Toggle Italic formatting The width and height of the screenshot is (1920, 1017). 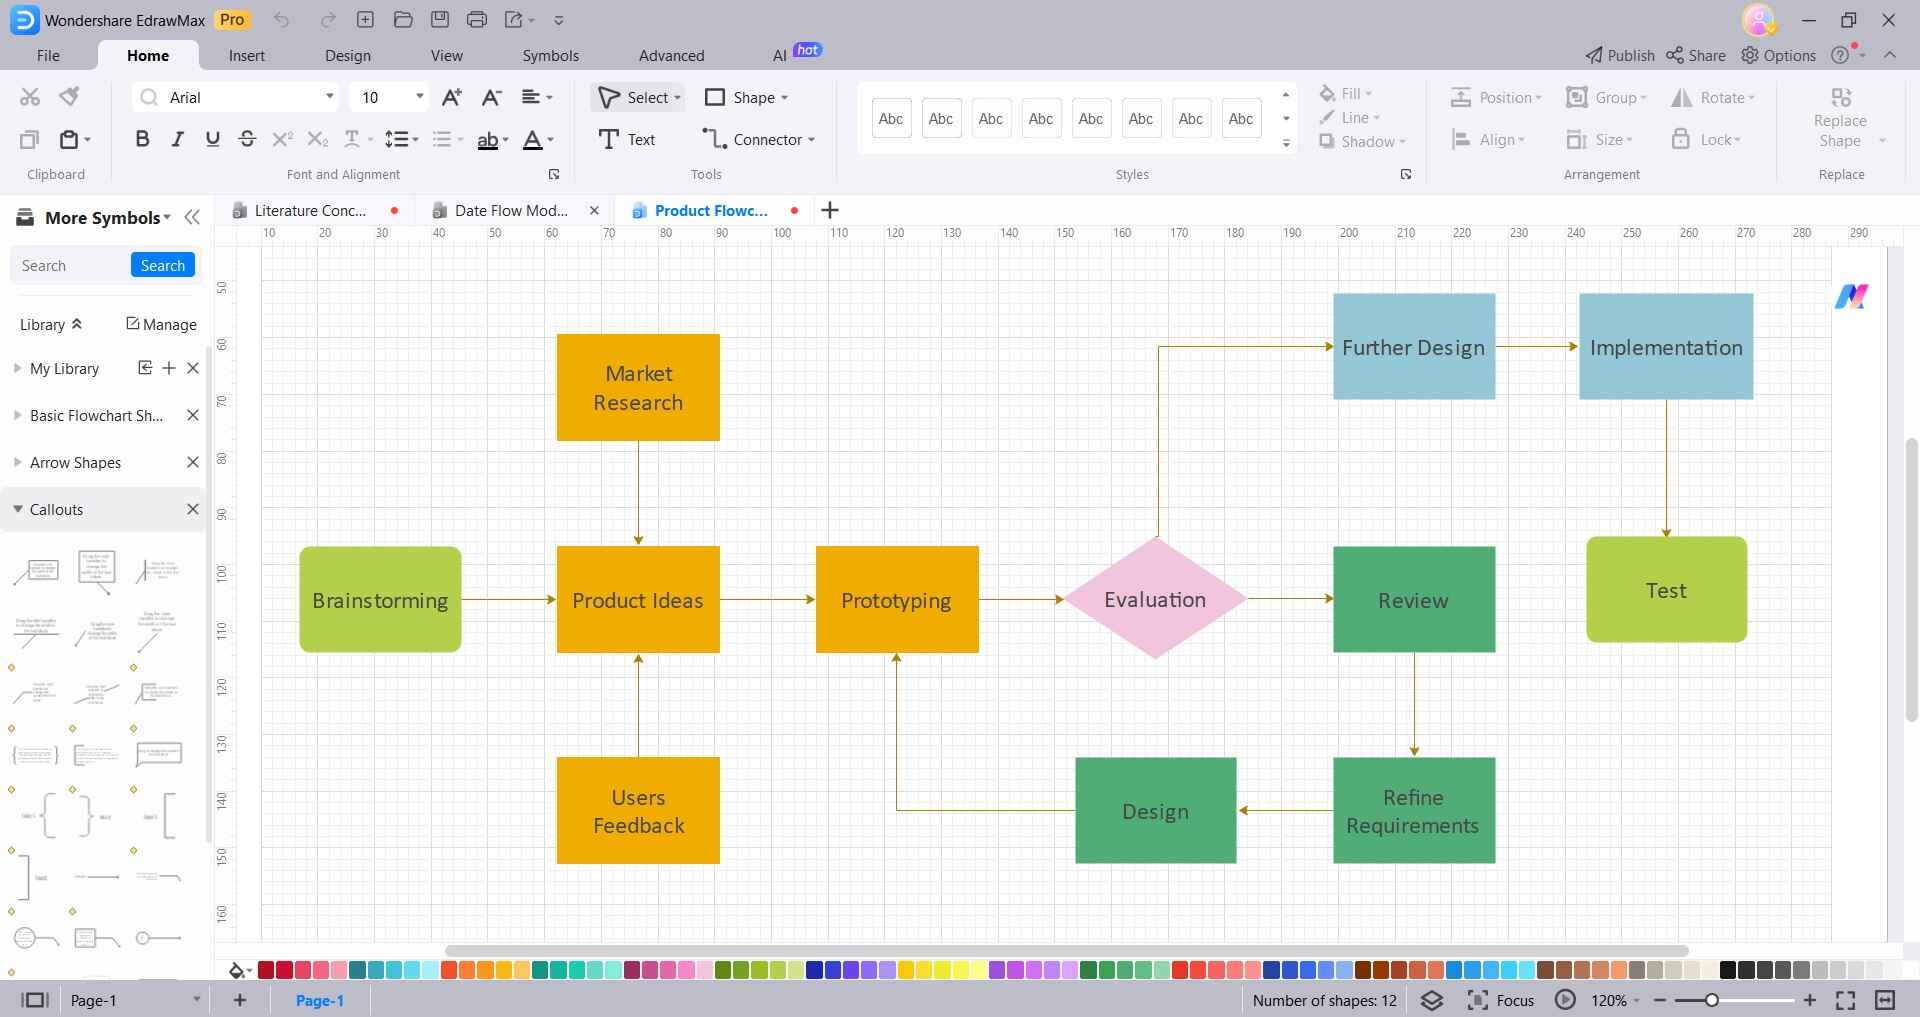coord(178,140)
